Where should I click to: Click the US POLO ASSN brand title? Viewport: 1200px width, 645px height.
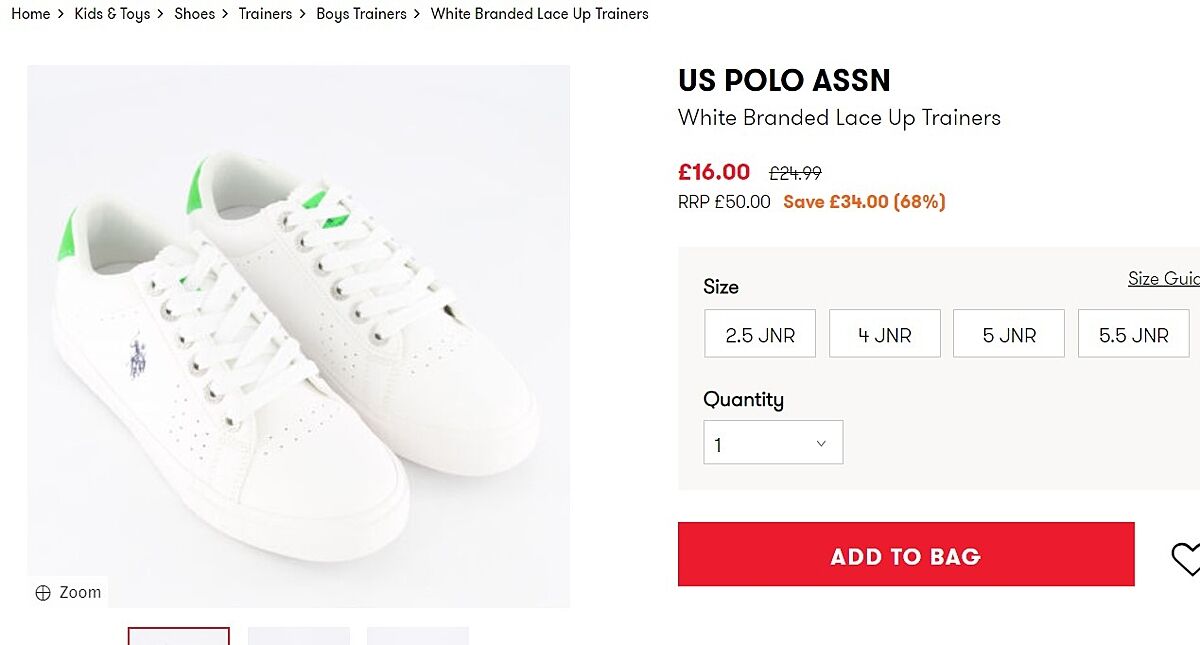tap(784, 80)
